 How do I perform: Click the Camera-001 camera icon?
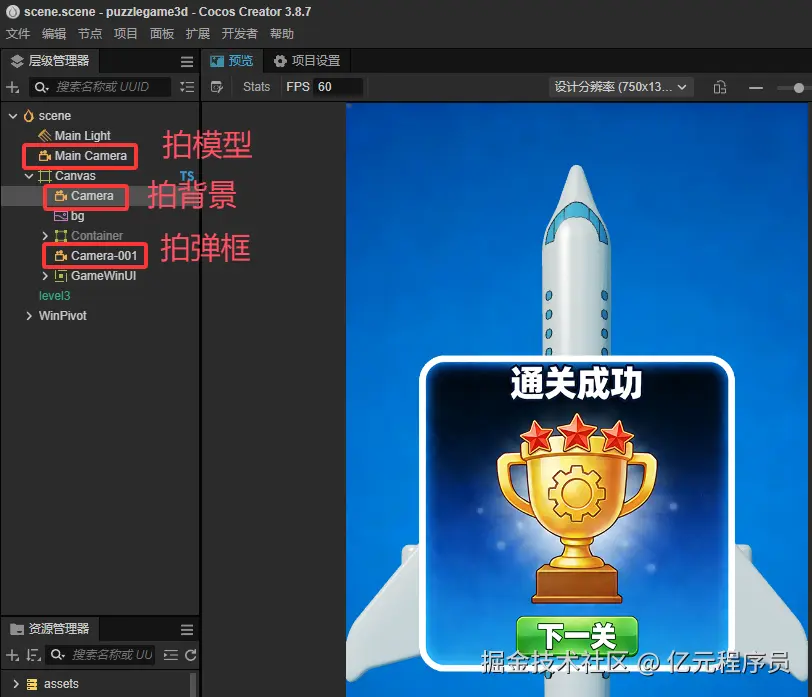(61, 256)
